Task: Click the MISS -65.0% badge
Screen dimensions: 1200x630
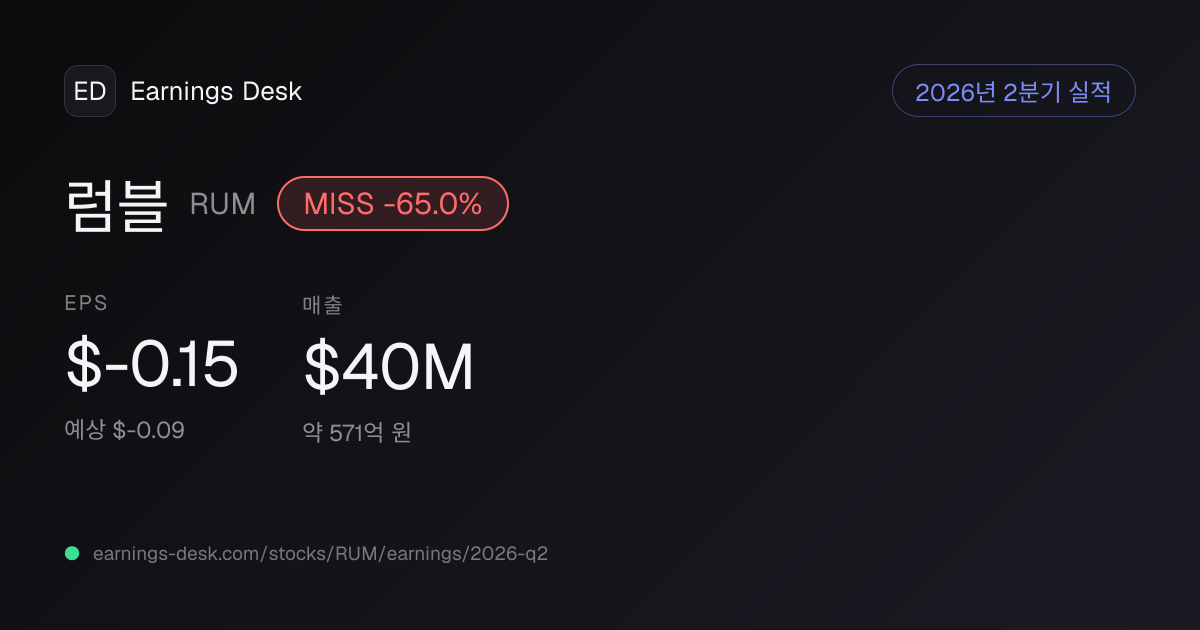Action: point(393,204)
